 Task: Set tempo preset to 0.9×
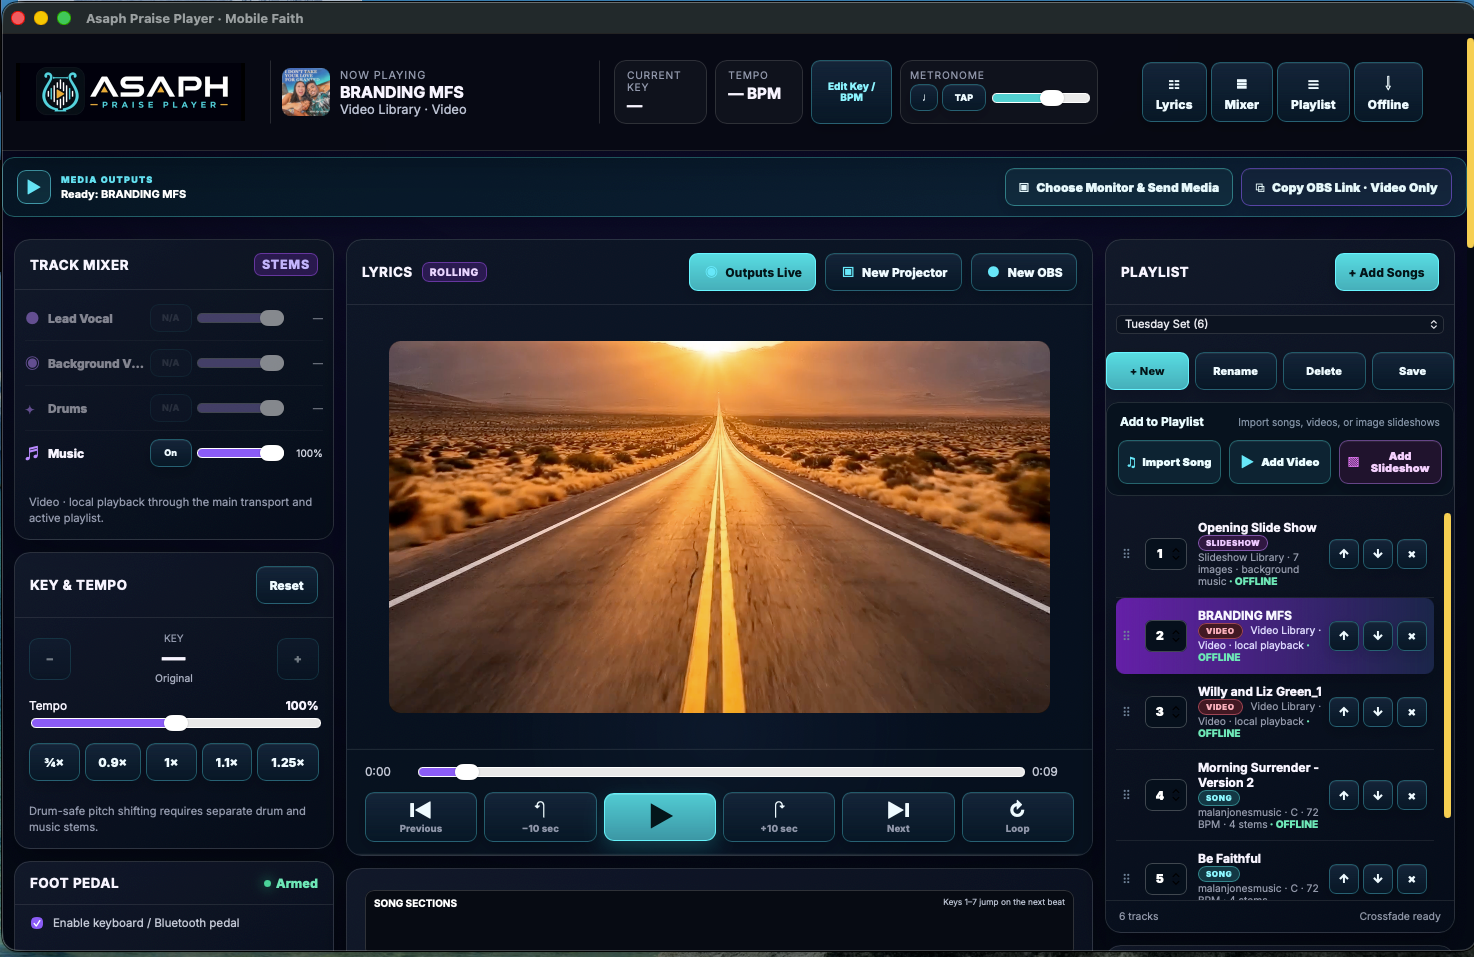(113, 762)
